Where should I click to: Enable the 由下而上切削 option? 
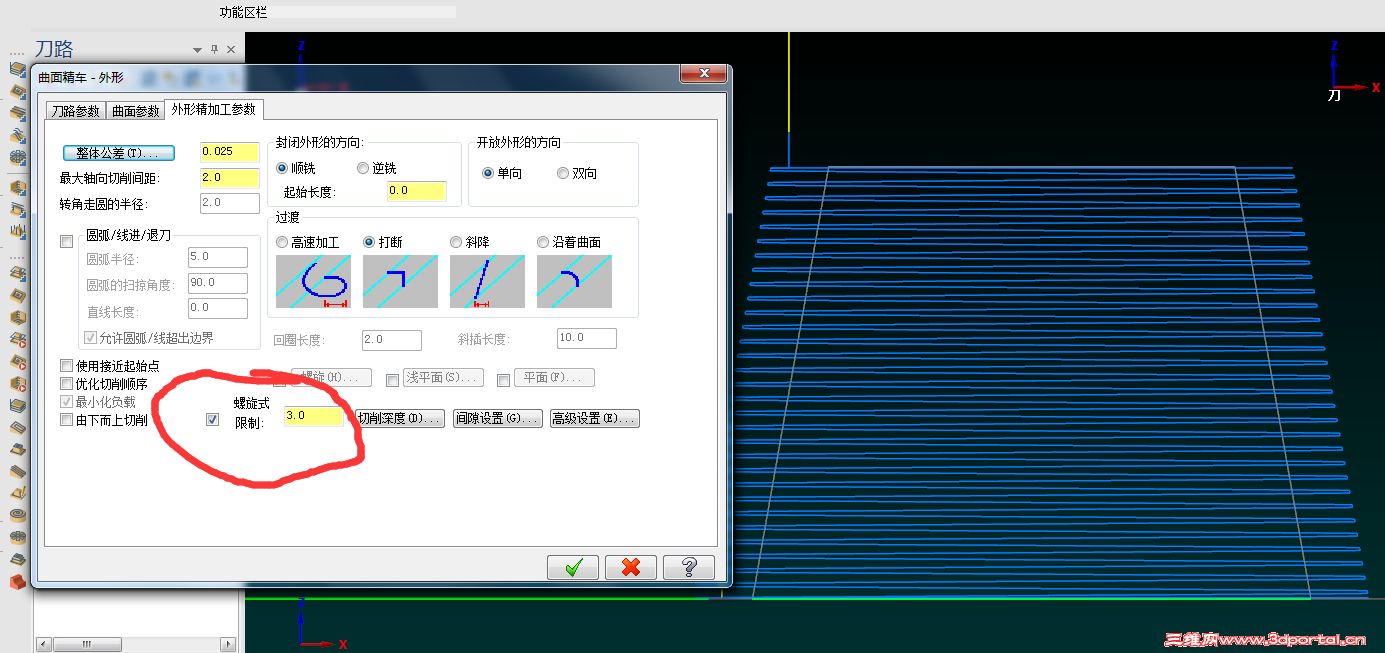66,419
